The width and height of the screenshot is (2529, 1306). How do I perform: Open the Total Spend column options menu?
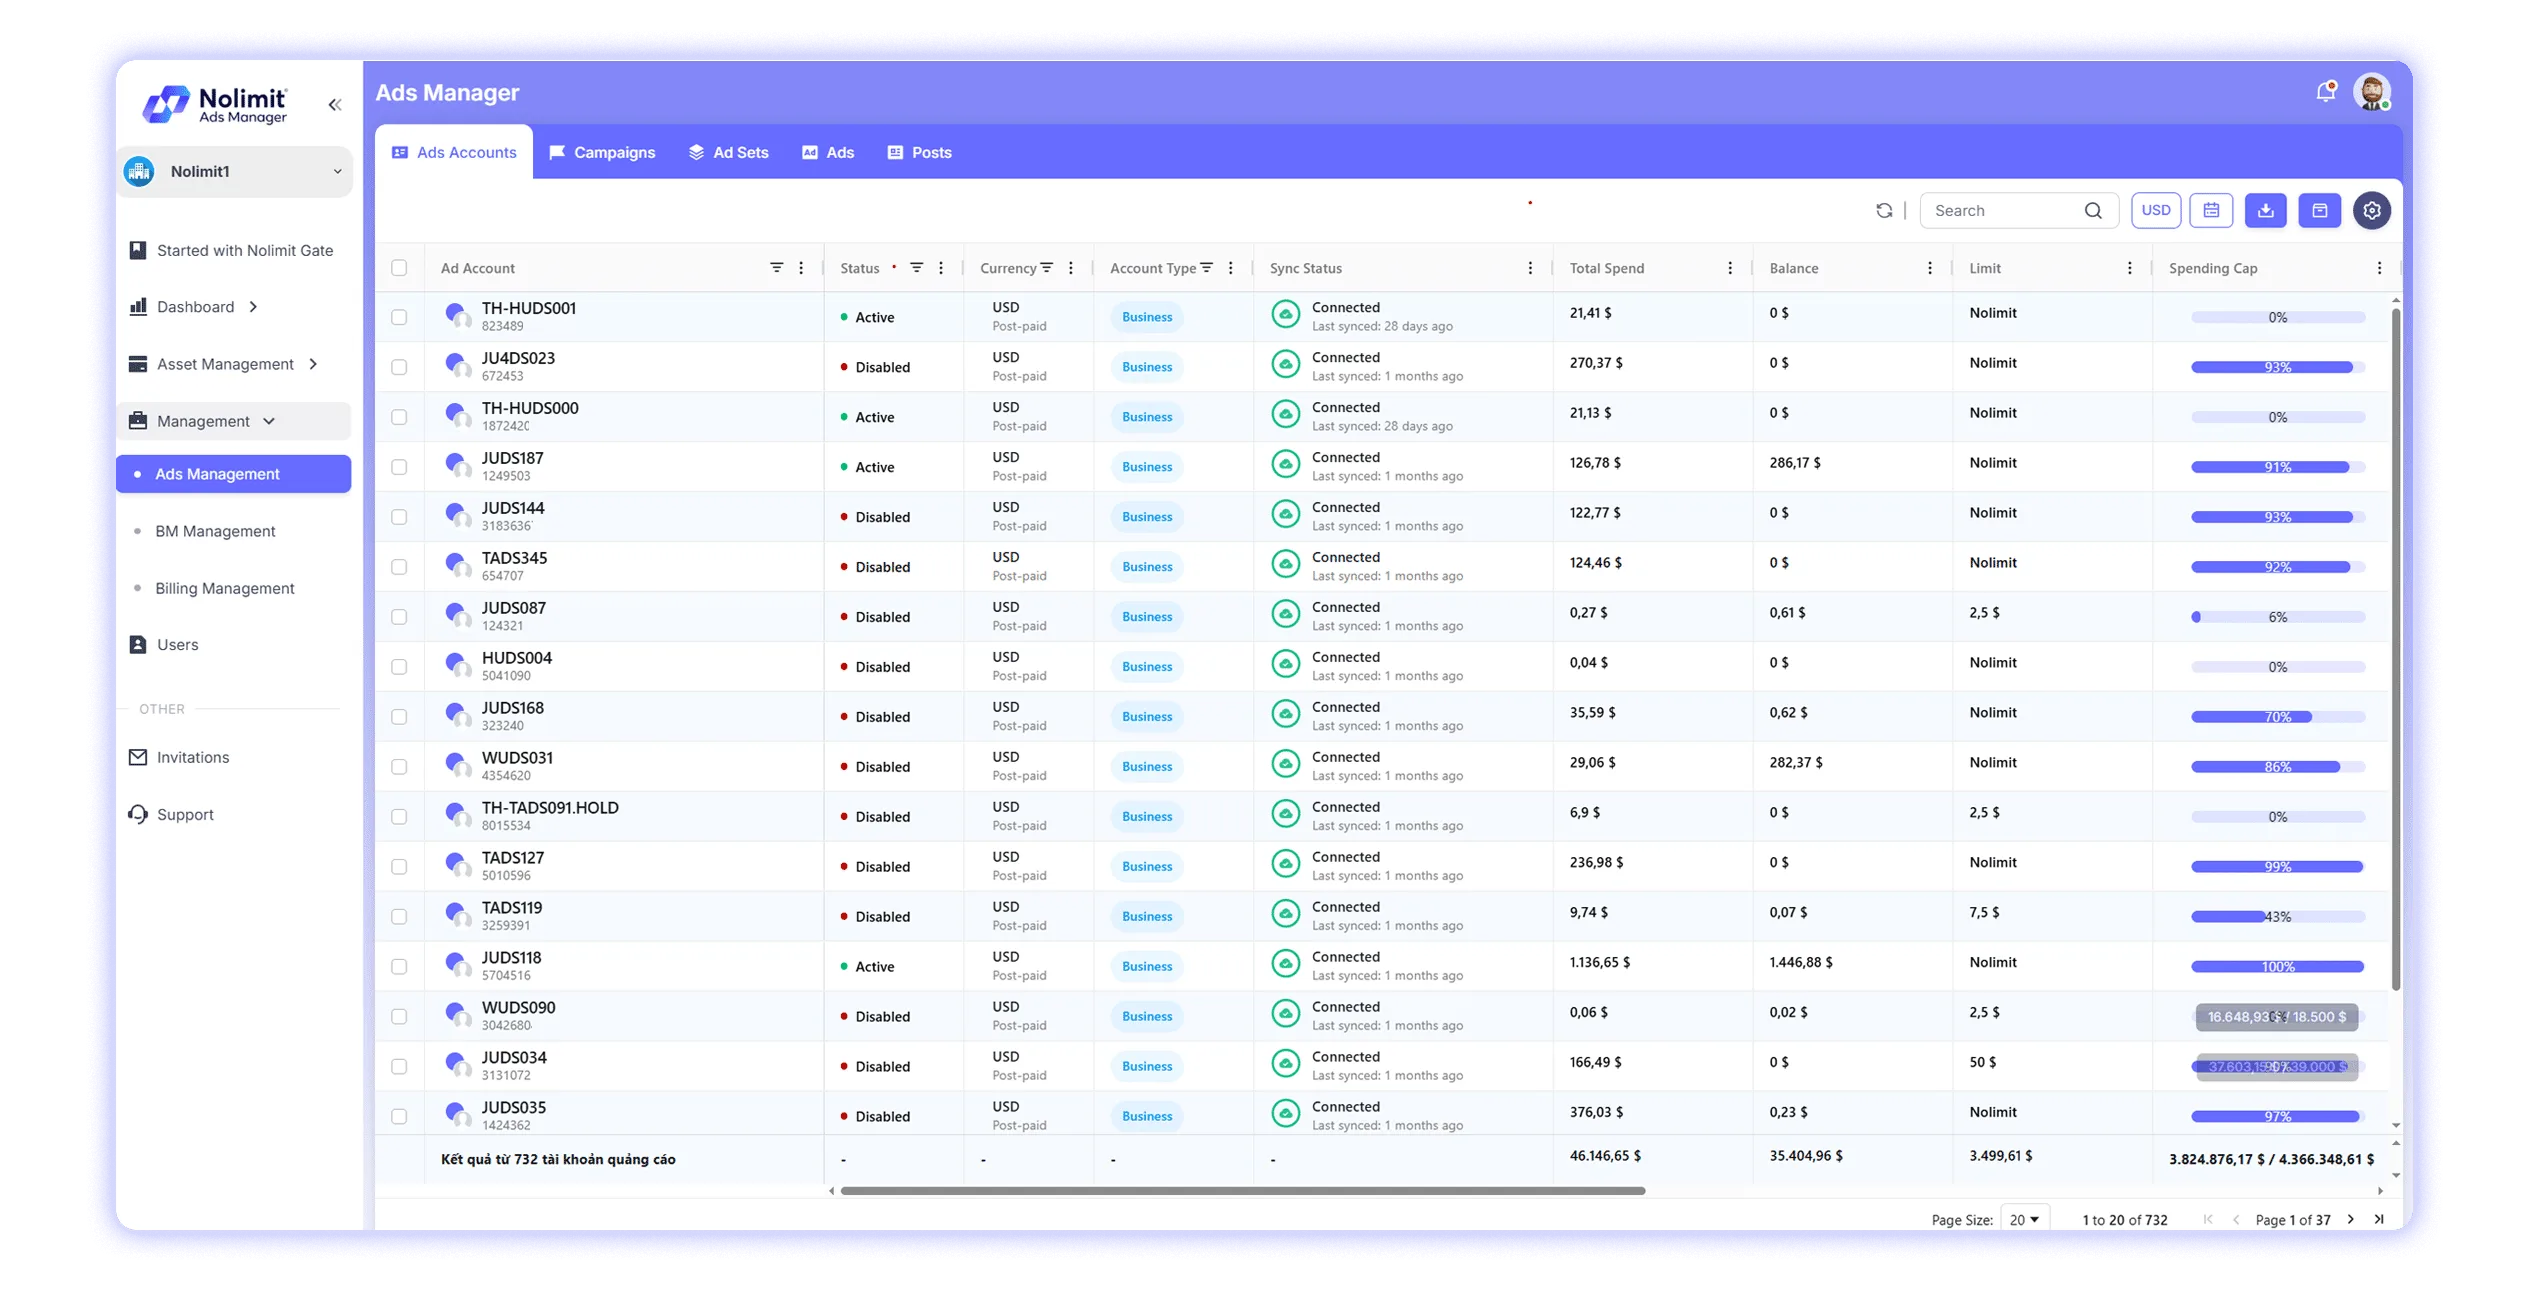click(x=1730, y=268)
